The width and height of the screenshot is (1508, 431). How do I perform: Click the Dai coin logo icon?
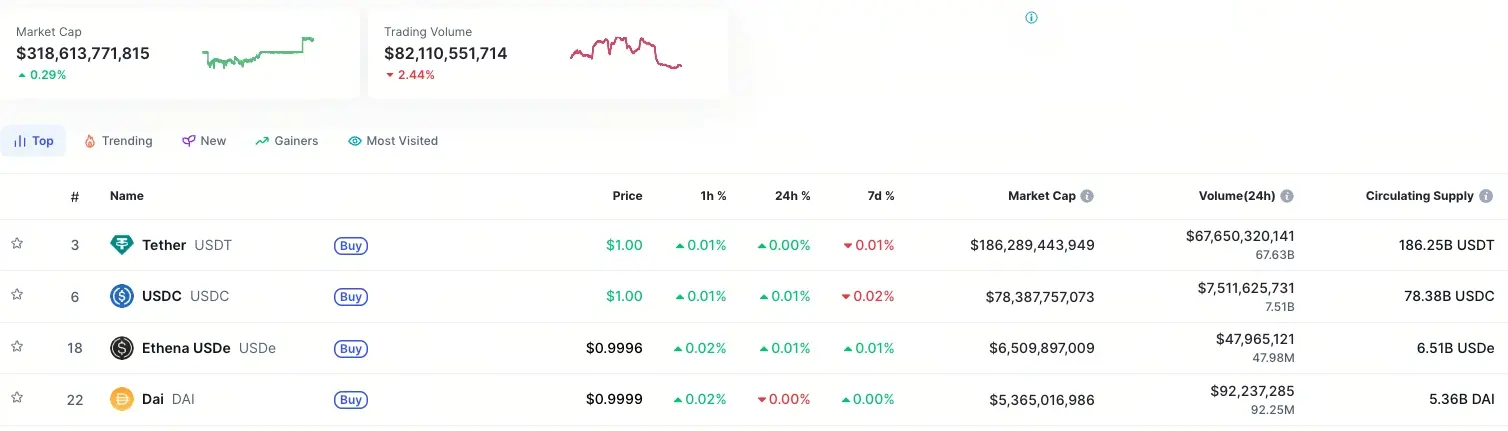coord(122,400)
